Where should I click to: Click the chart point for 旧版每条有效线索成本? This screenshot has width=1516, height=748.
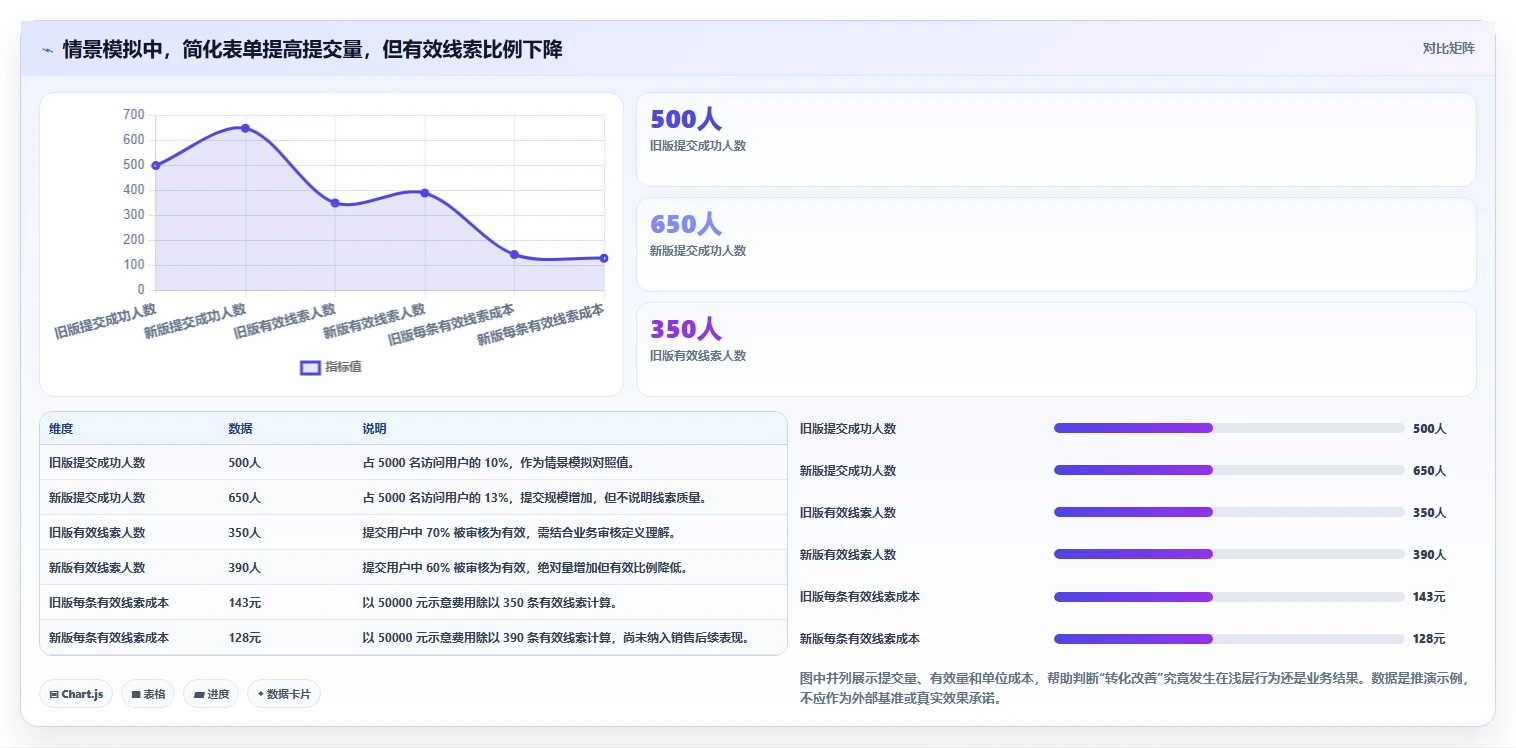(x=514, y=254)
